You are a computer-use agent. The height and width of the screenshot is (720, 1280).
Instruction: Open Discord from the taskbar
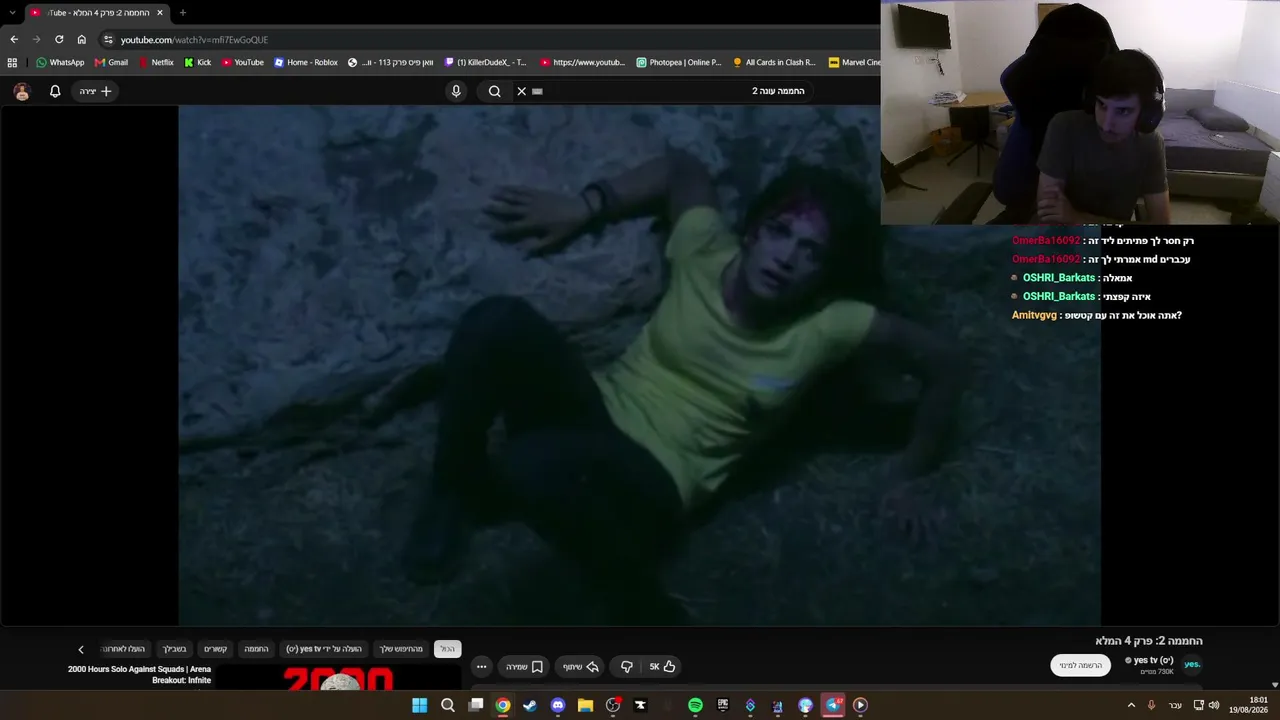point(558,705)
